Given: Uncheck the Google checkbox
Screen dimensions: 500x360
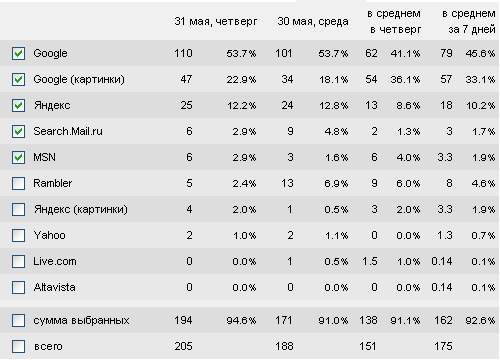Looking at the screenshot, I should [x=18, y=53].
